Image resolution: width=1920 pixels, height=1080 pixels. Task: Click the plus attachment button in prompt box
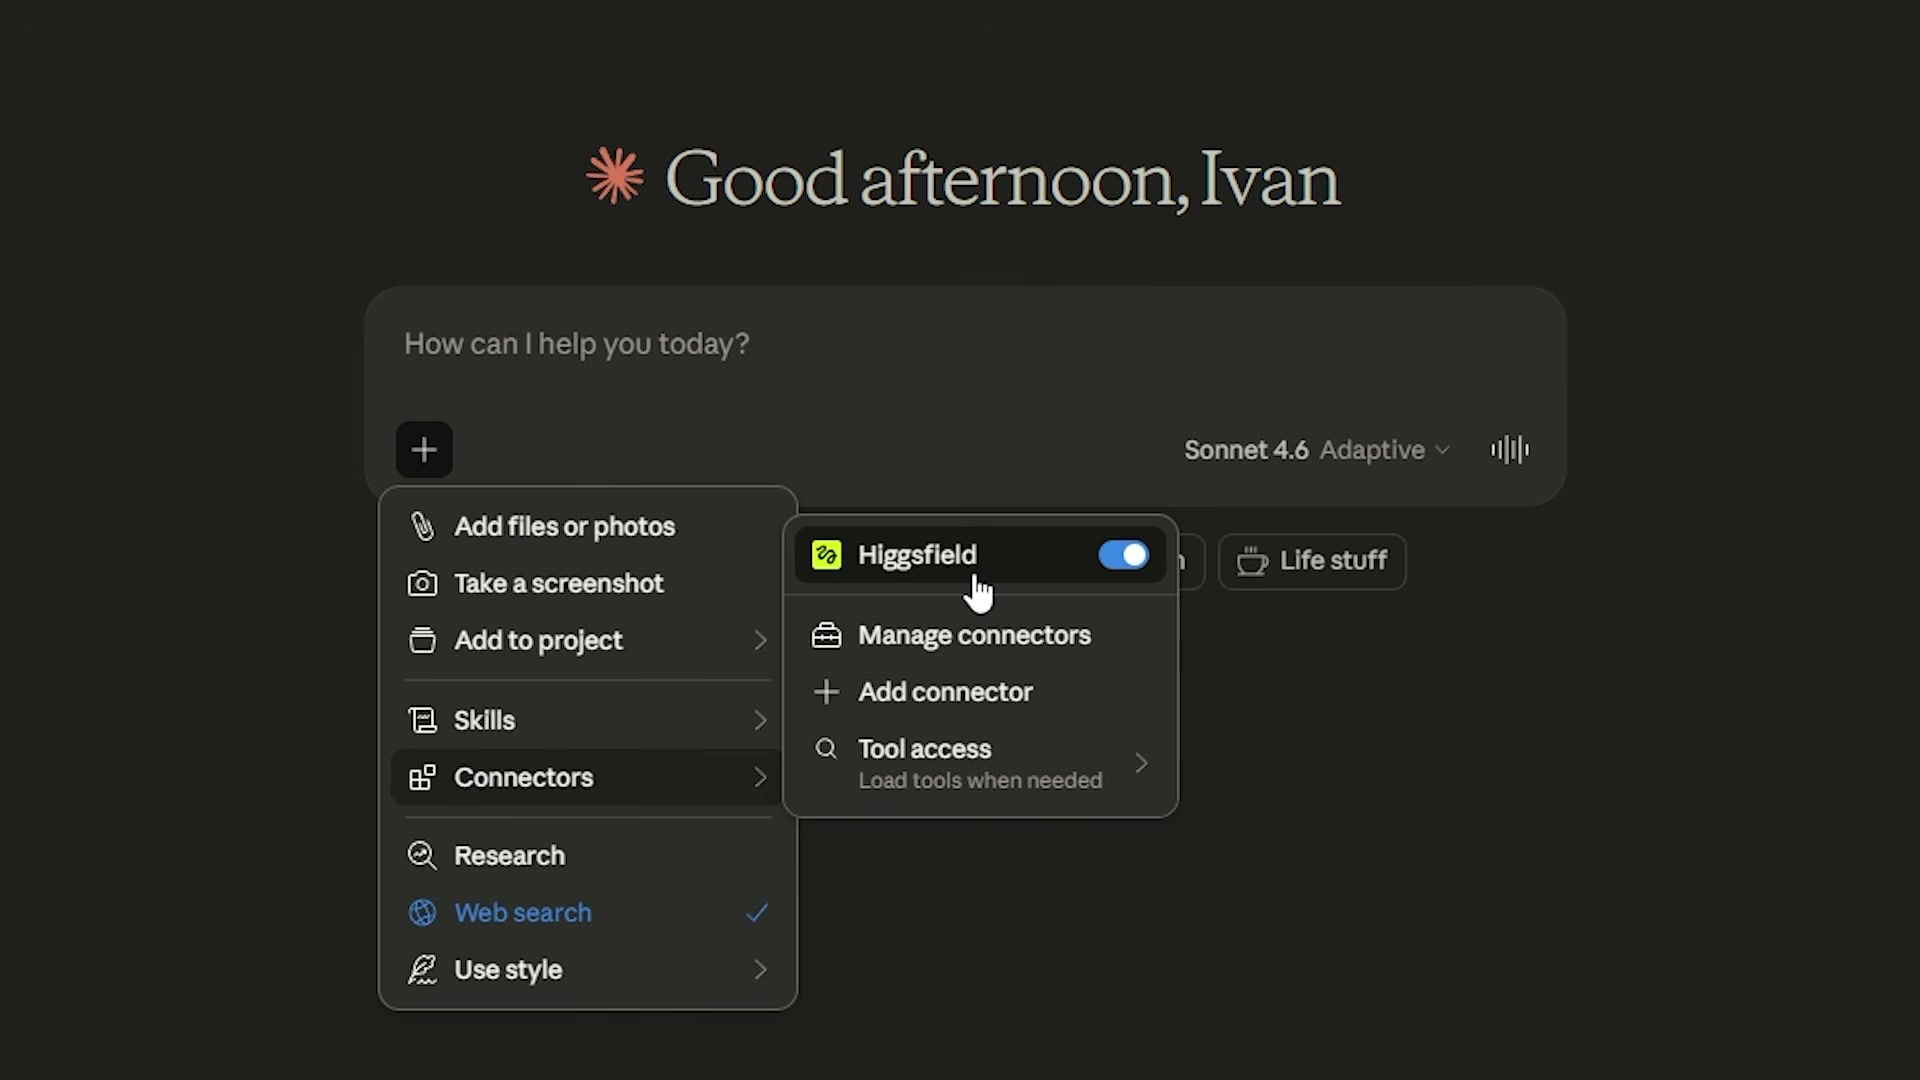(x=424, y=450)
